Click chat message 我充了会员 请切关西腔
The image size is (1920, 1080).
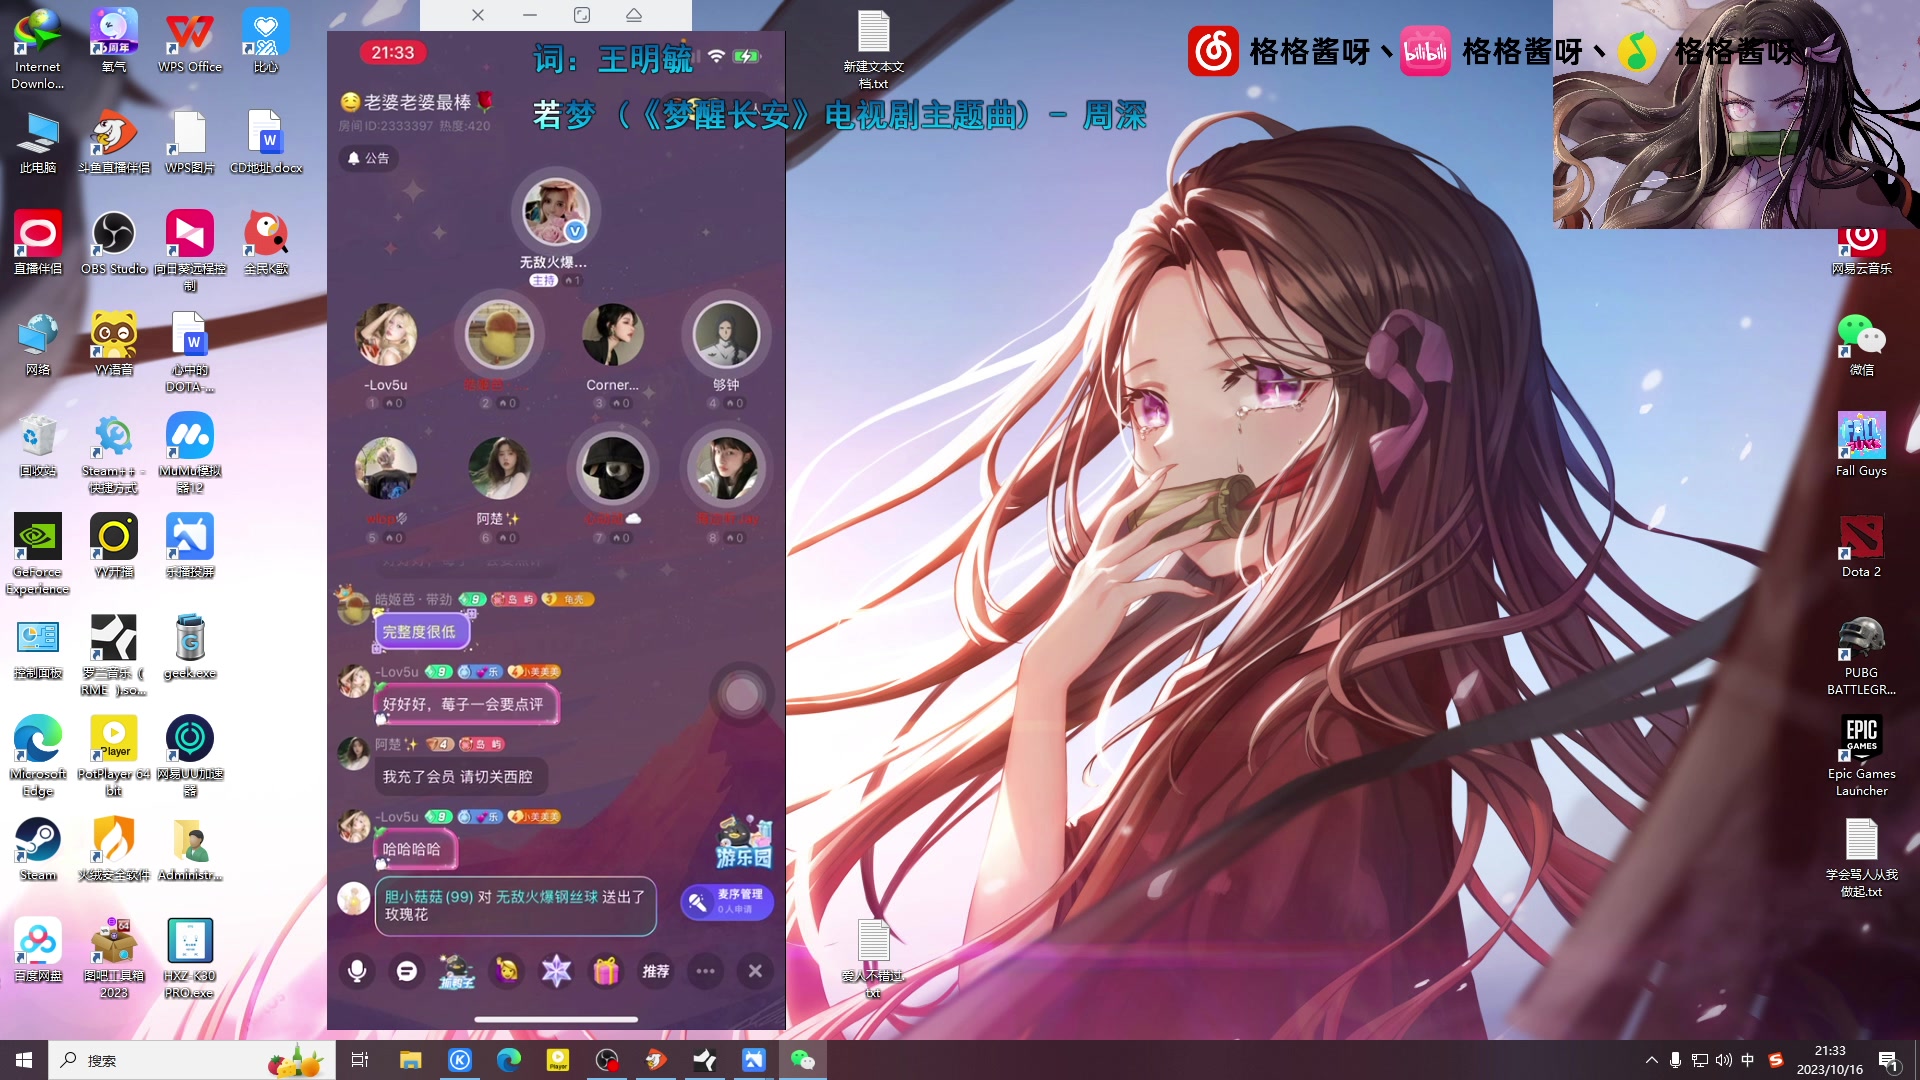click(458, 777)
